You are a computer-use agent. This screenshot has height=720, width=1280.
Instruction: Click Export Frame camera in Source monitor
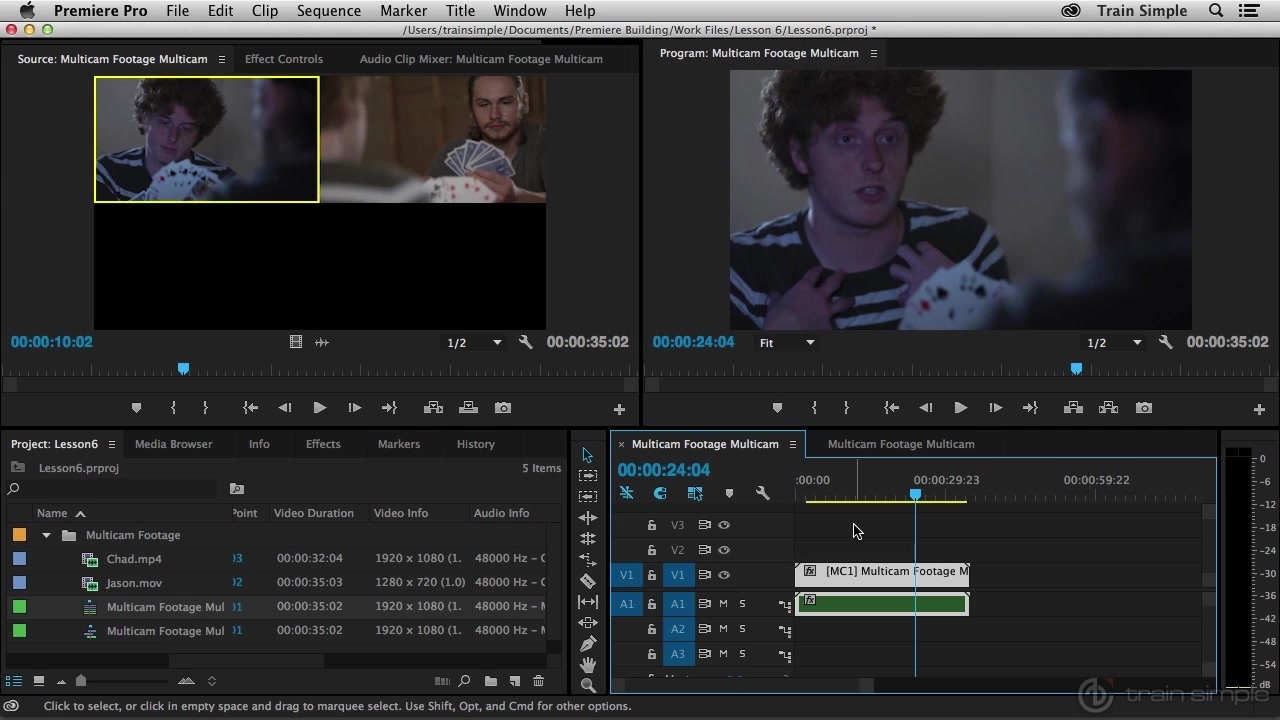(503, 408)
